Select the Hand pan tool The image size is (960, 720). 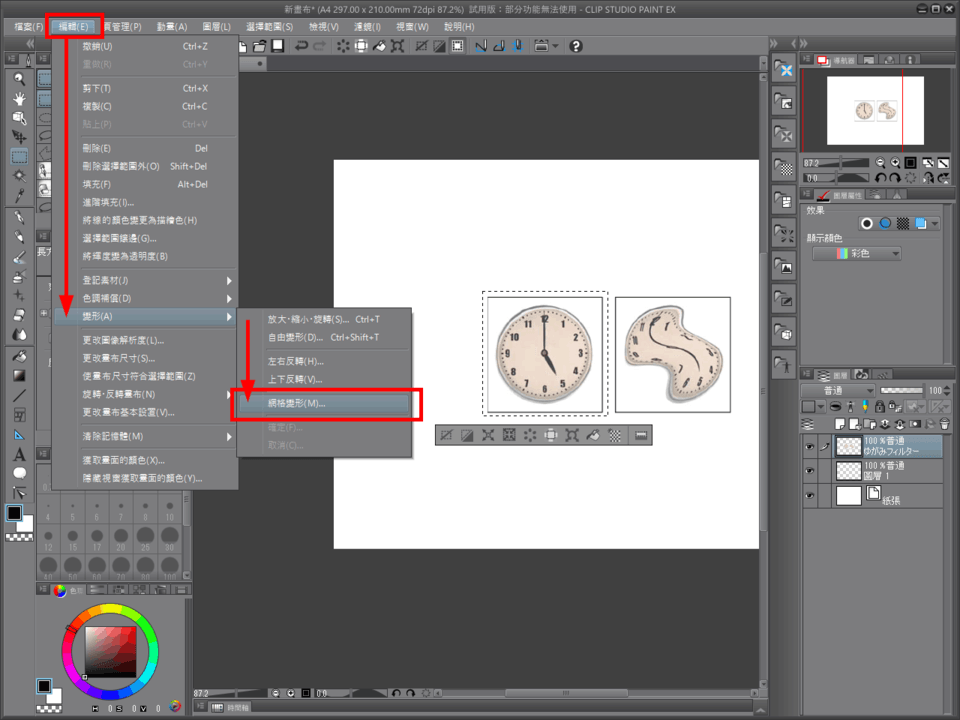click(x=19, y=98)
